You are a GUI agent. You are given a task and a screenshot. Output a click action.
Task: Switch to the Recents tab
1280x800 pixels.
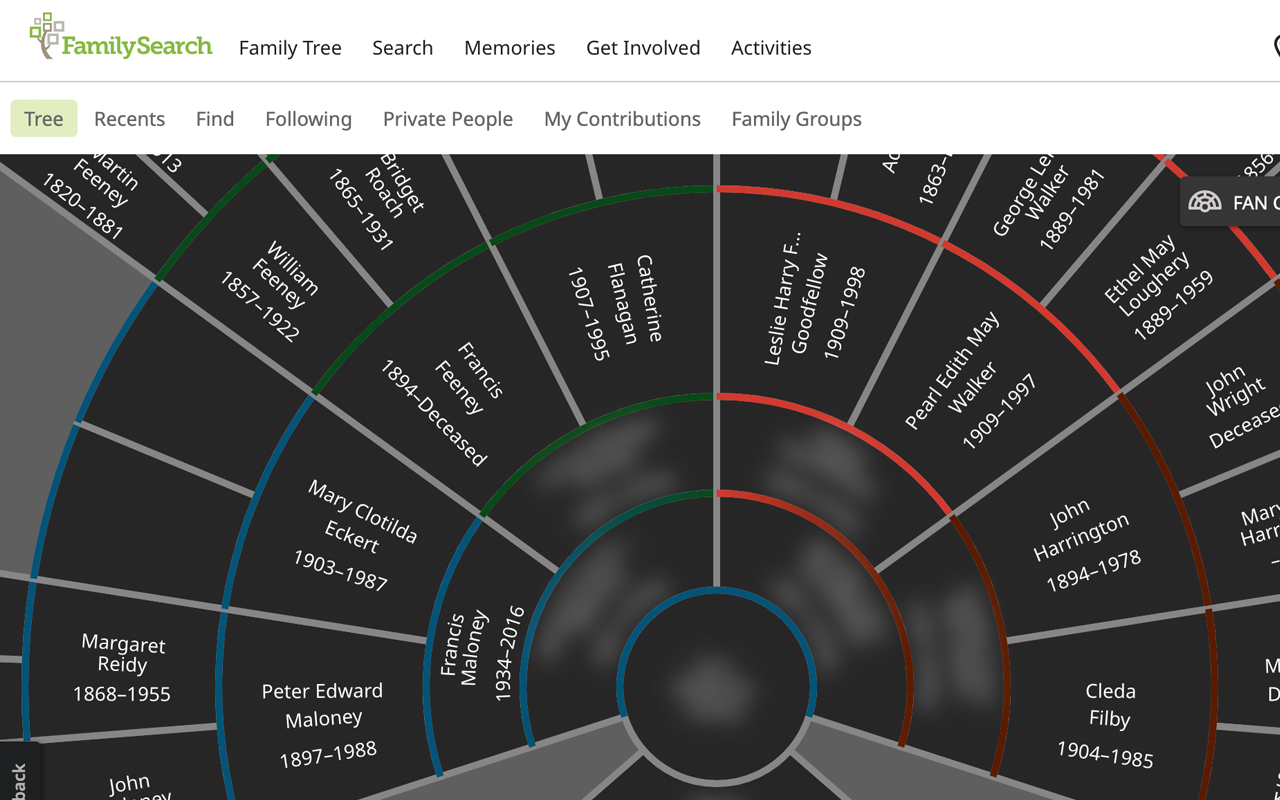(129, 119)
